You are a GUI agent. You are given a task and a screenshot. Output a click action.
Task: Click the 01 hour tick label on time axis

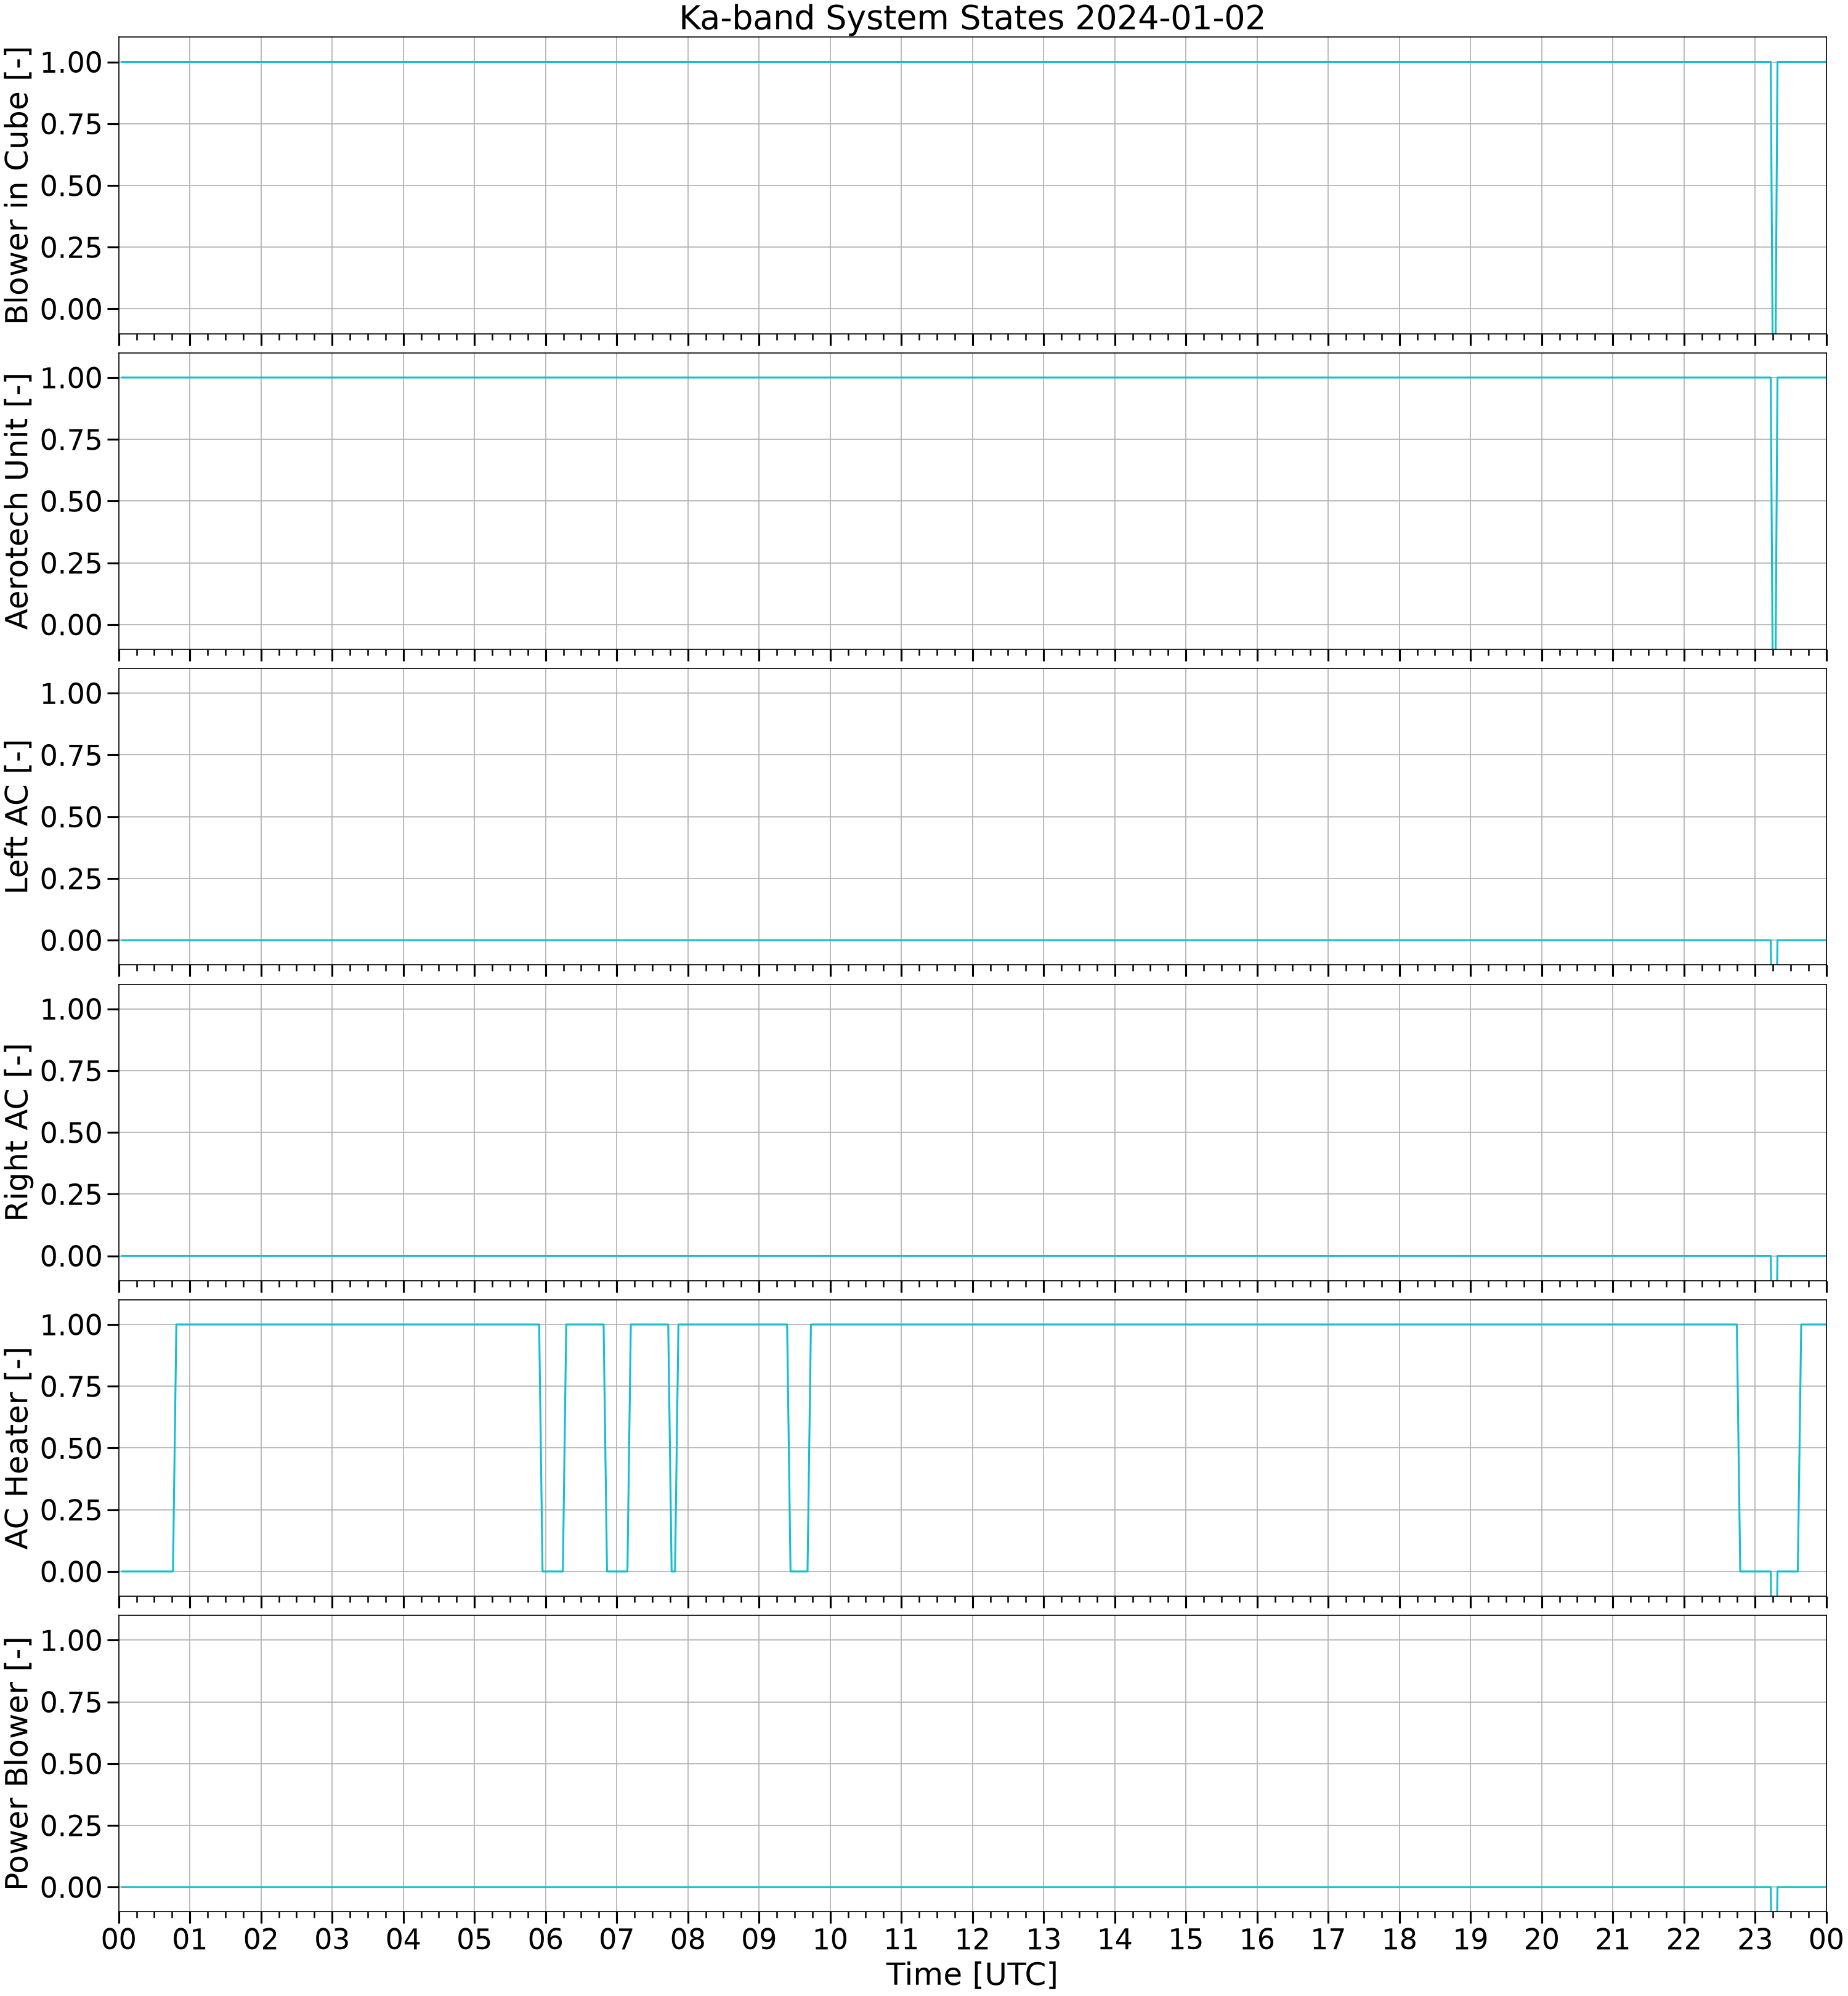(190, 1939)
